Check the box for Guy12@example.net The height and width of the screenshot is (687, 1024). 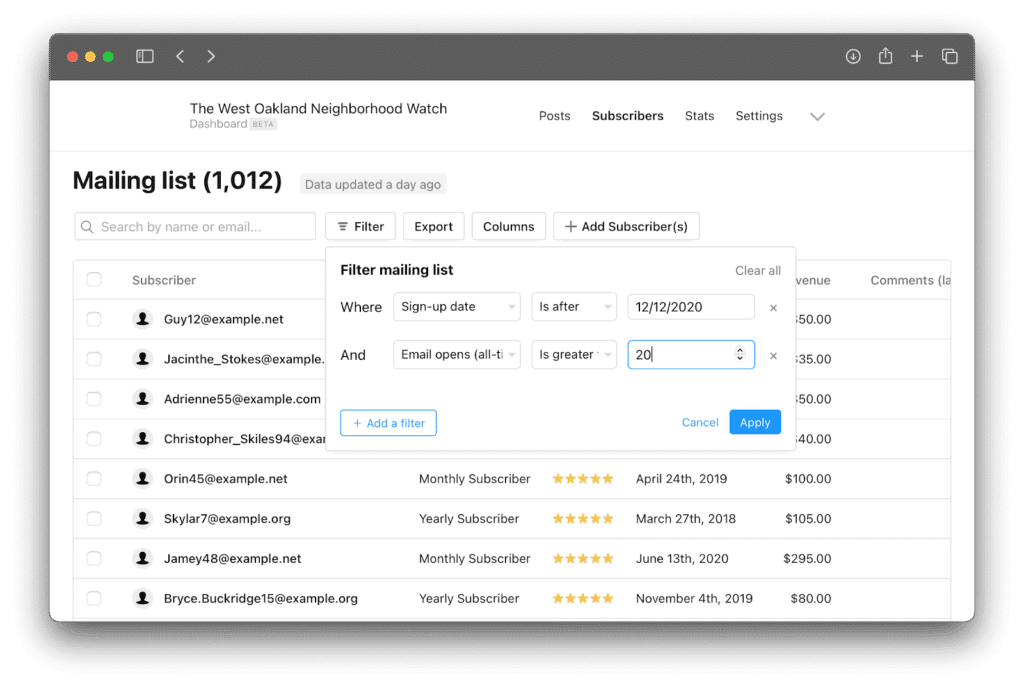[x=94, y=319]
